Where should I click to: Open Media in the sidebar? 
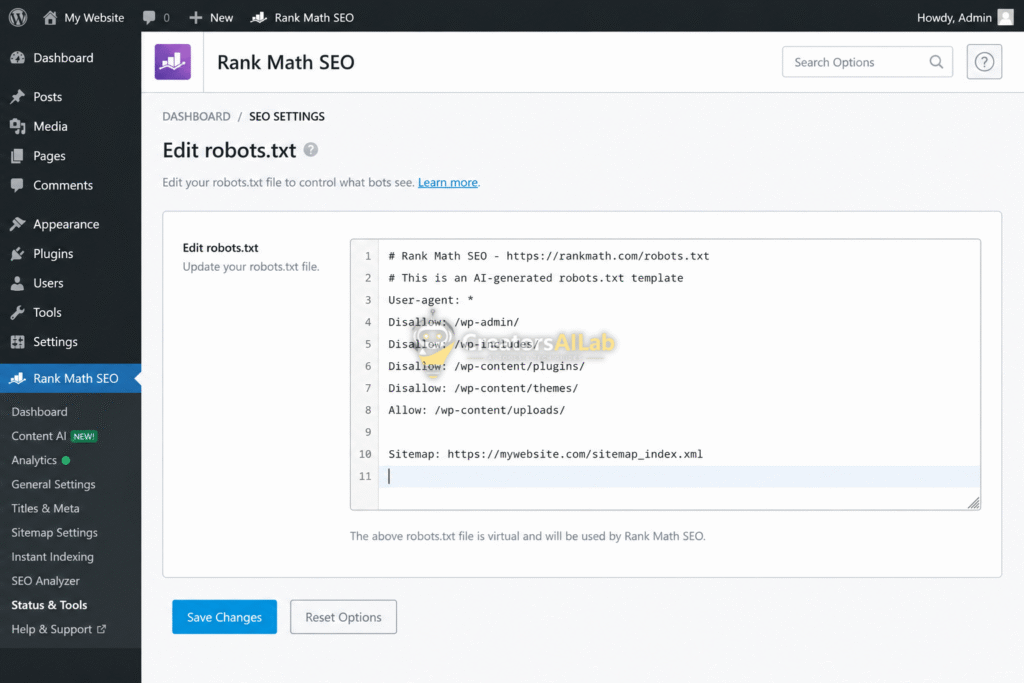point(50,126)
